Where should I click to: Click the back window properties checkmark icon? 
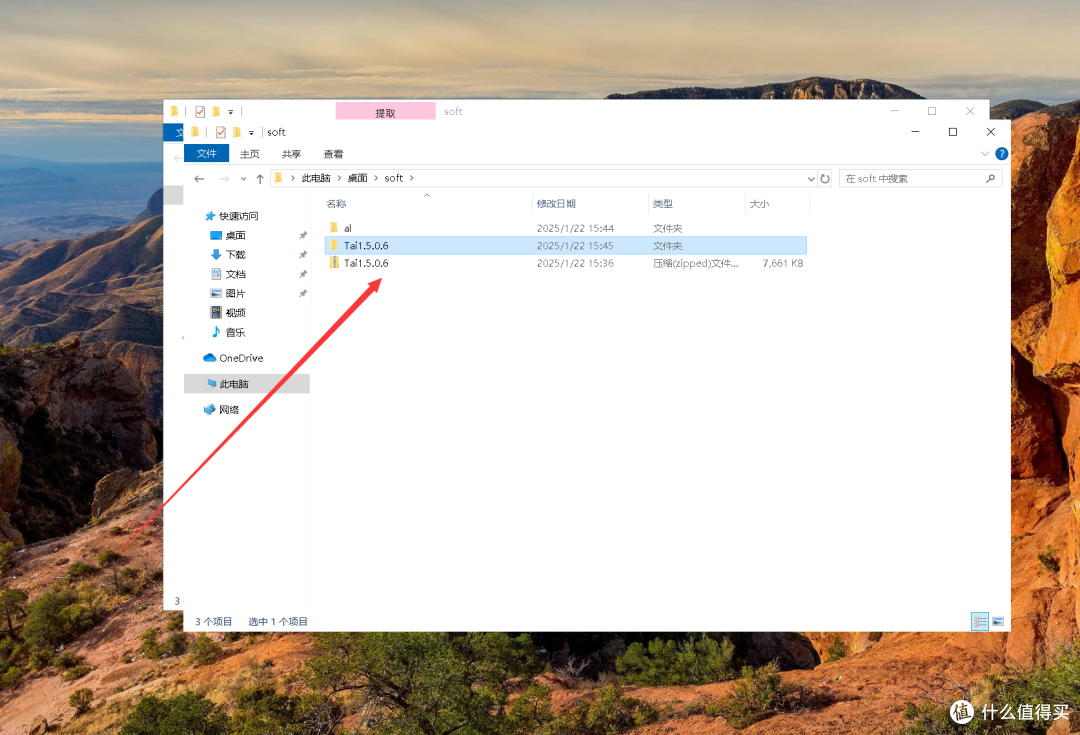coord(200,112)
